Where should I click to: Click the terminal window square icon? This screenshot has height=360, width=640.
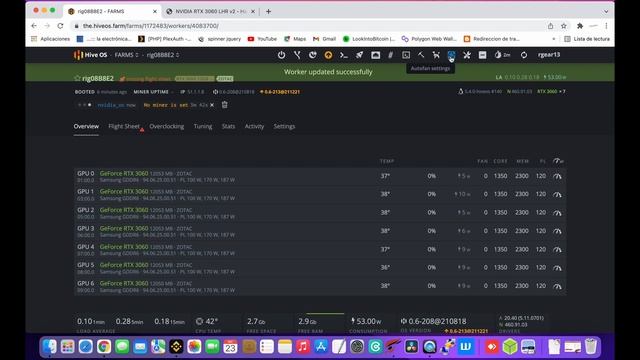[406, 55]
